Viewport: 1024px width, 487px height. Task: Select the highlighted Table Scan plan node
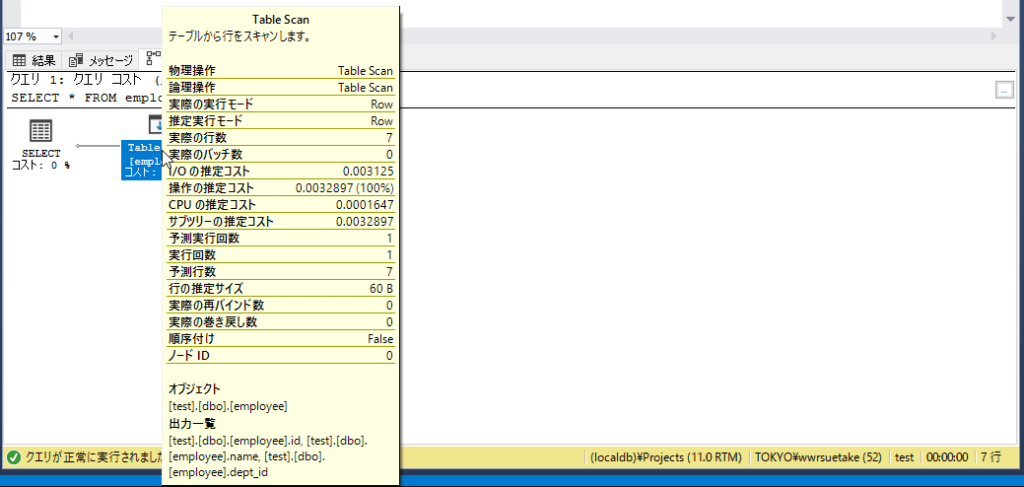coord(142,159)
